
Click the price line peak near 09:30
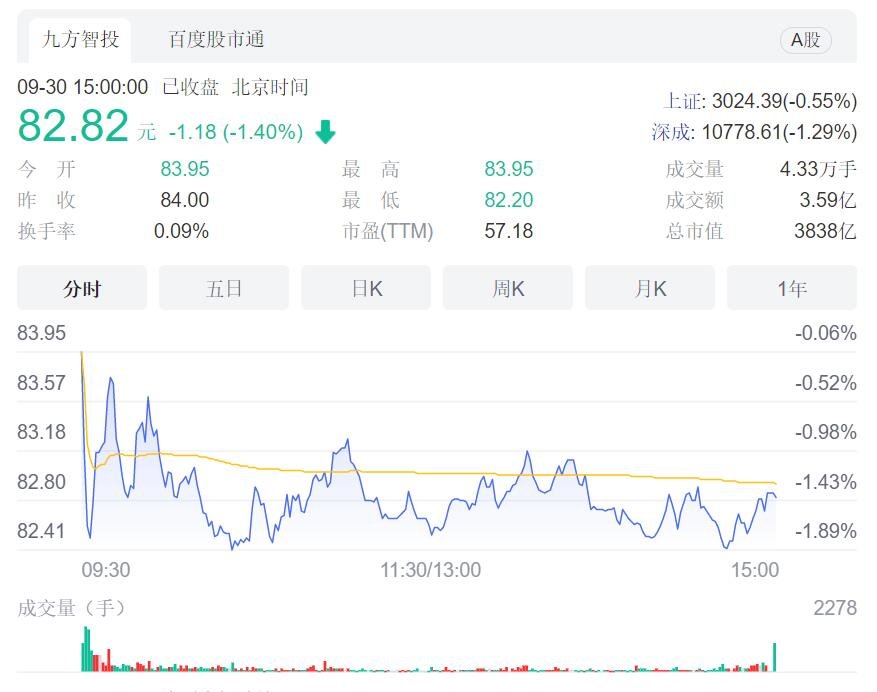pyautogui.click(x=111, y=379)
